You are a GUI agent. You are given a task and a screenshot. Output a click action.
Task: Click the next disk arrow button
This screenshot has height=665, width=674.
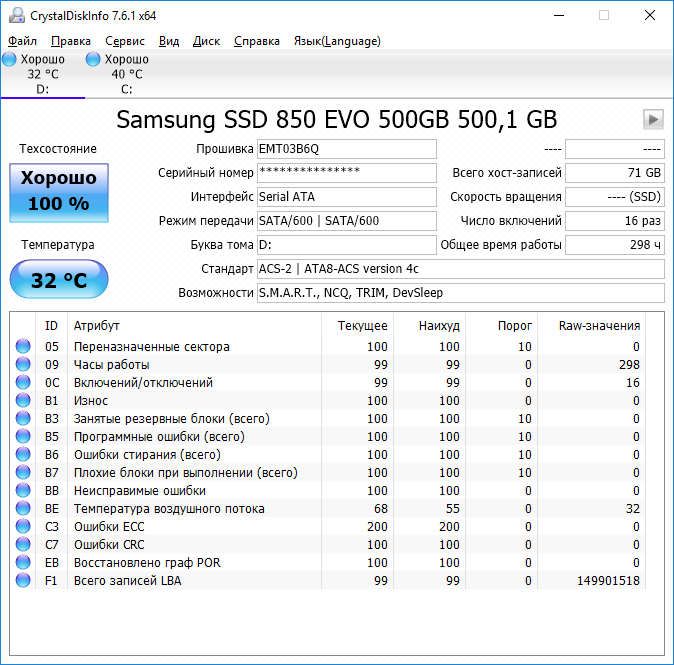pos(653,120)
